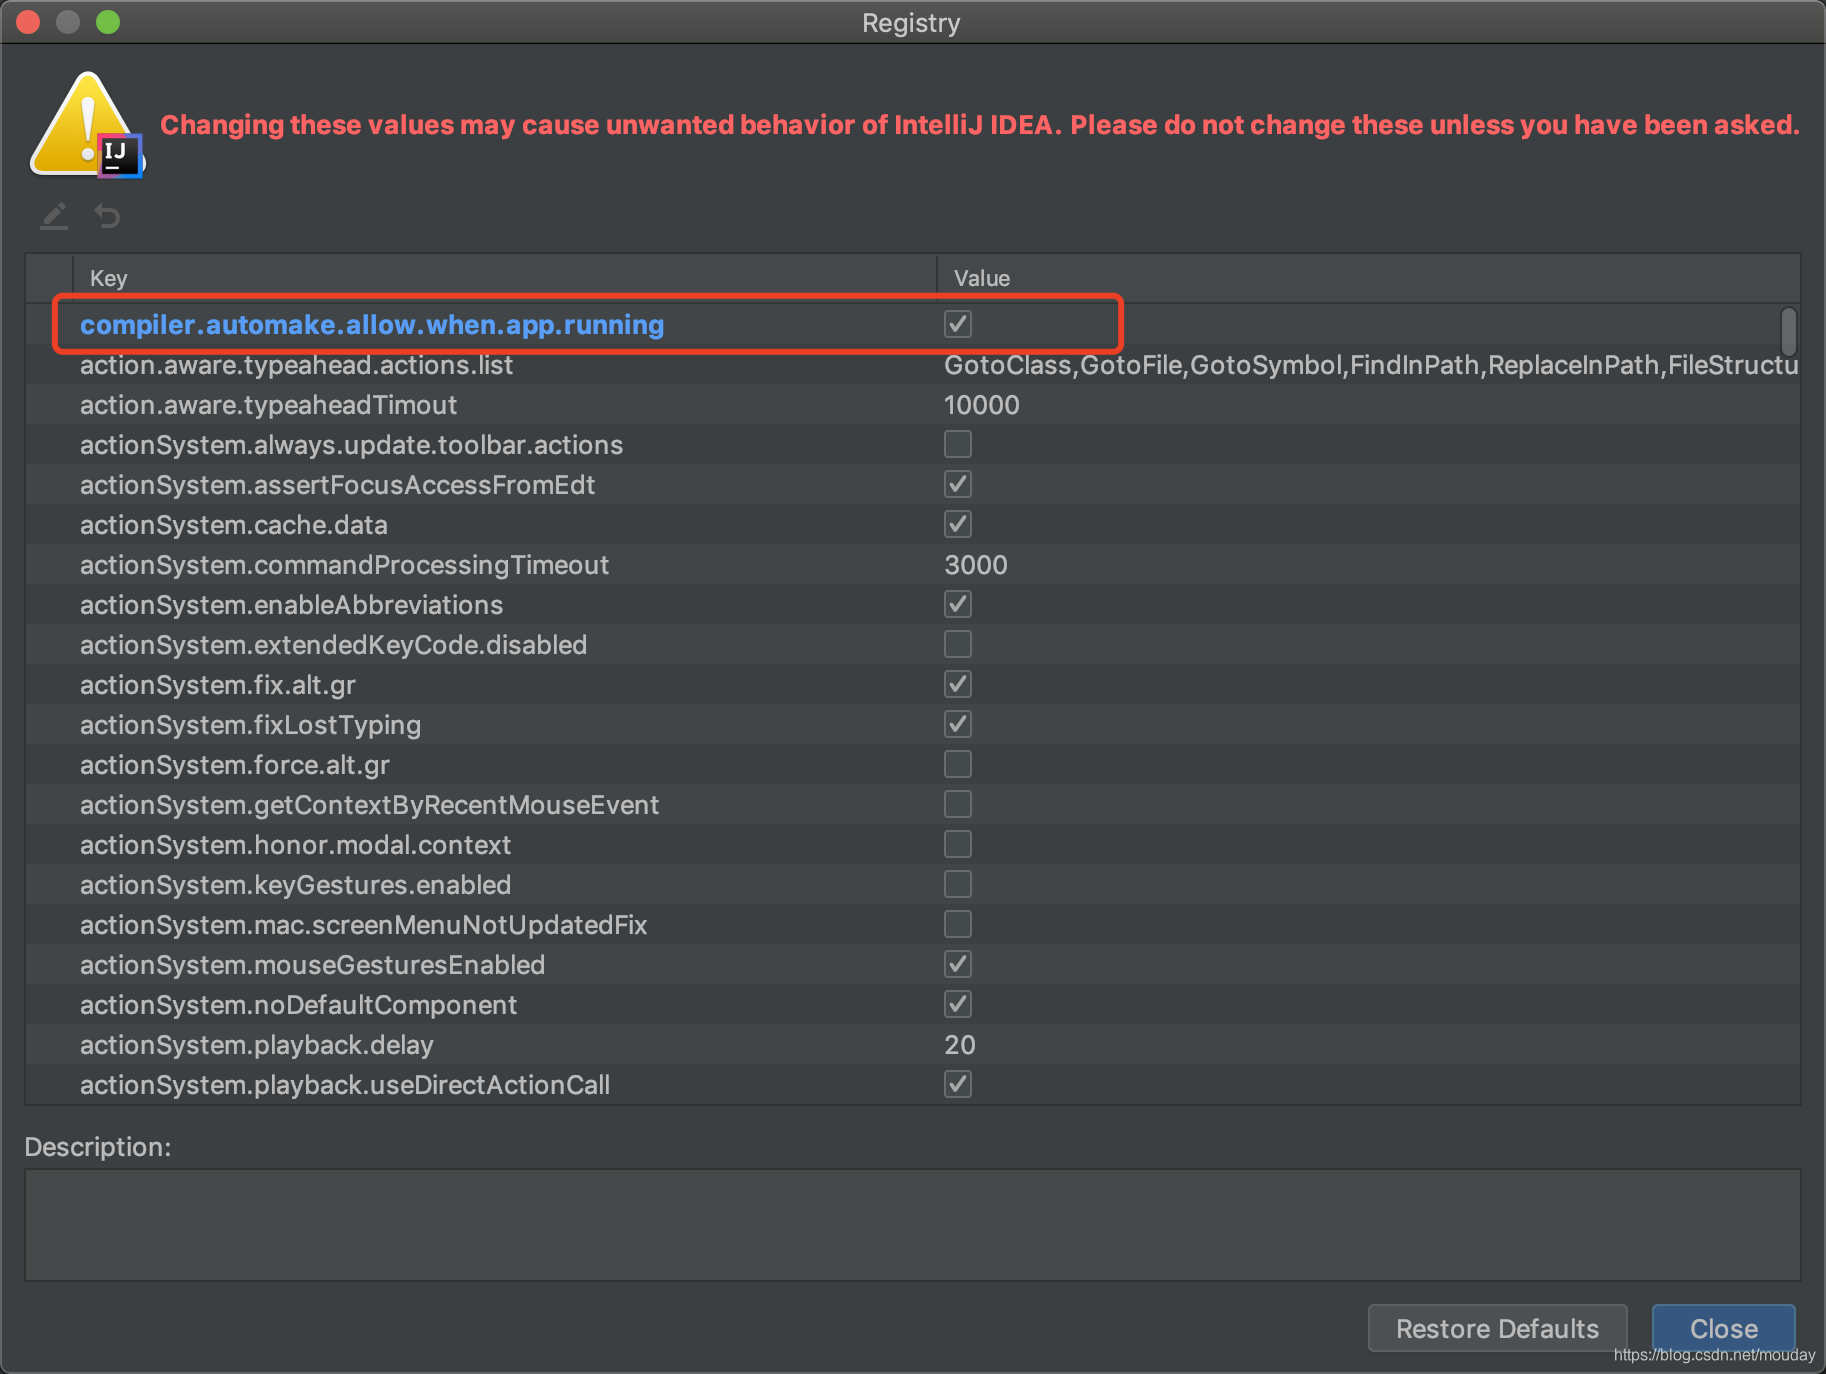Select actionSystem.enableAbbreviations key text

291,605
